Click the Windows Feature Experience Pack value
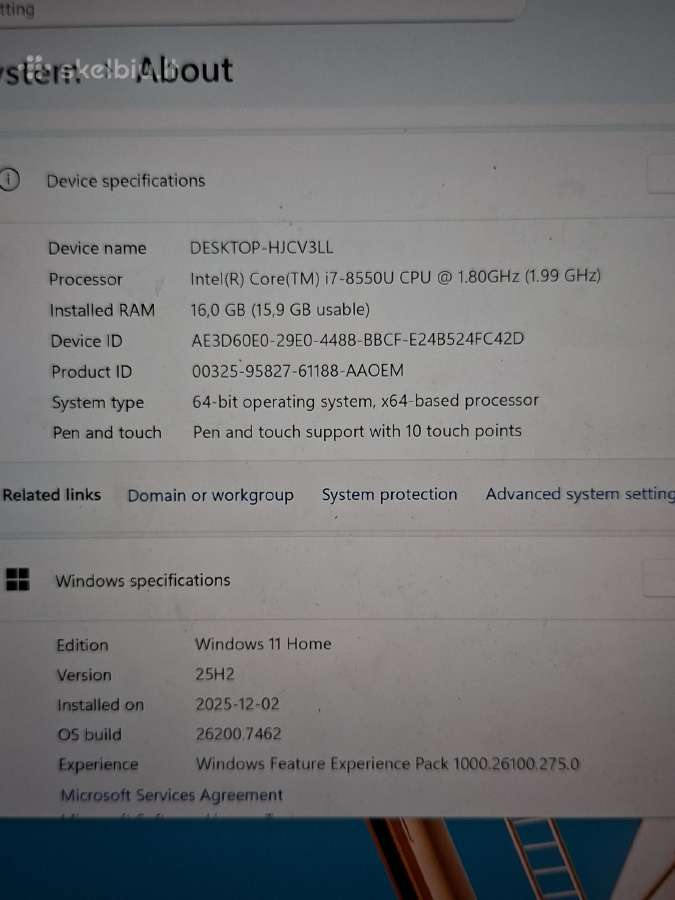The image size is (675, 900). [x=387, y=764]
